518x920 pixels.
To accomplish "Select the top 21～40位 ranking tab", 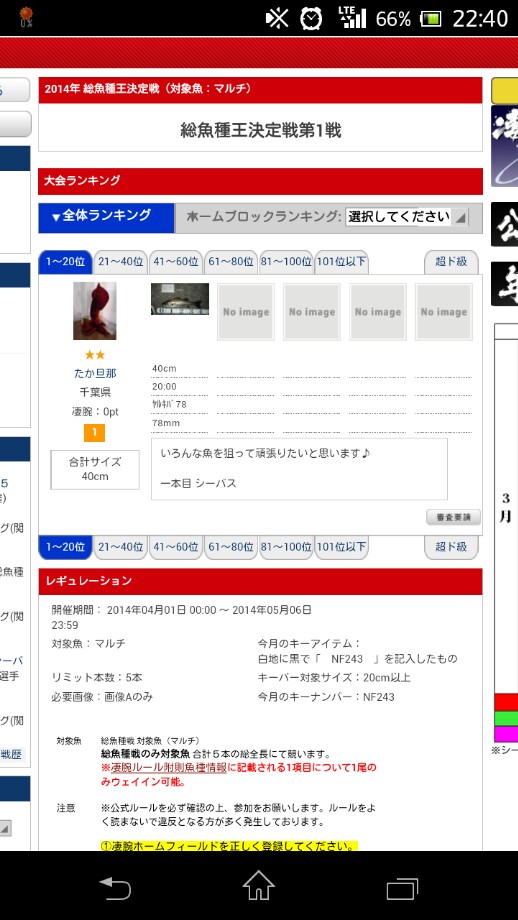I will pyautogui.click(x=120, y=262).
